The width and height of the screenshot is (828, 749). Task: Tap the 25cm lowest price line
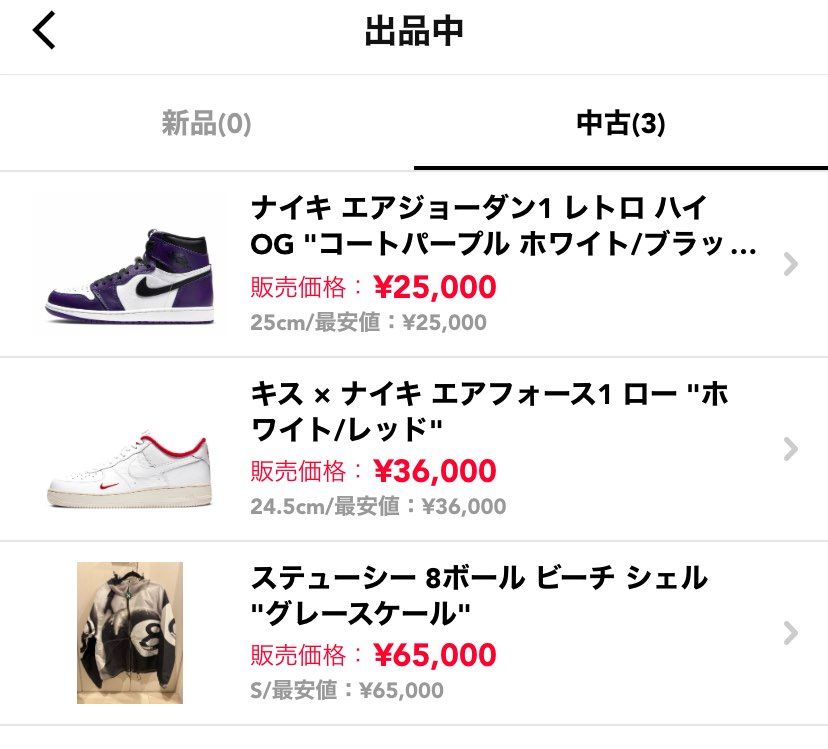368,323
